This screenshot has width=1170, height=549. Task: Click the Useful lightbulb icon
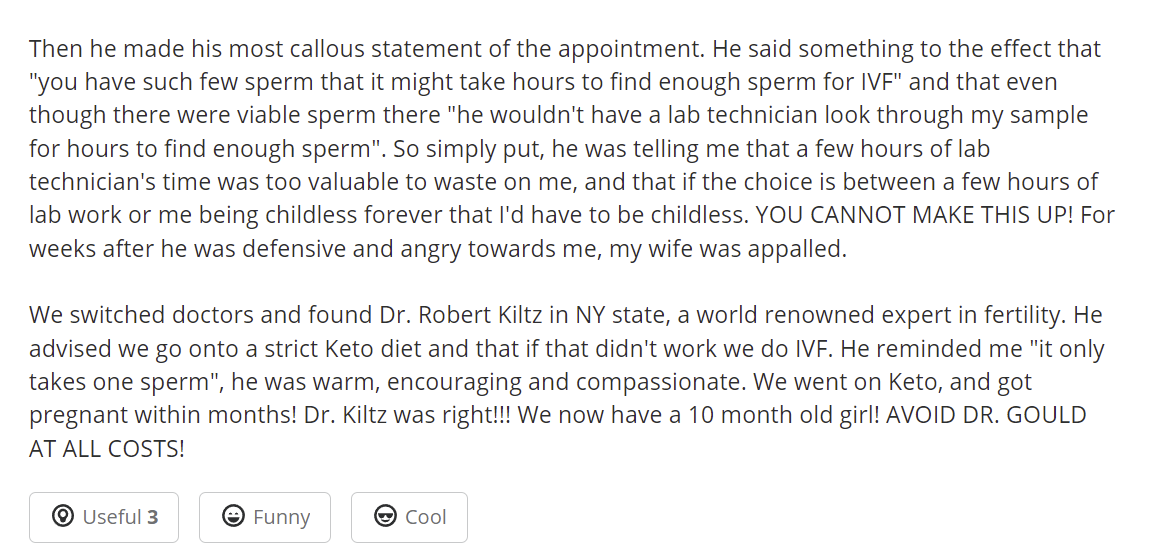pyautogui.click(x=63, y=516)
